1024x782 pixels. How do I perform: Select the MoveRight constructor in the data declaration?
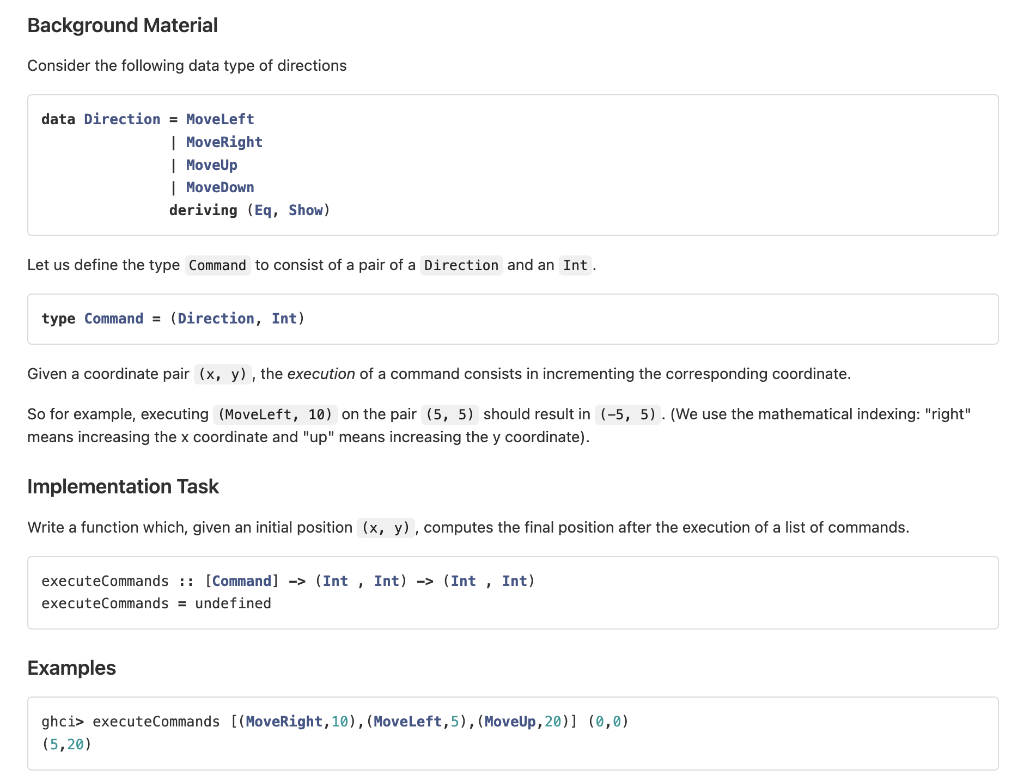coord(224,141)
